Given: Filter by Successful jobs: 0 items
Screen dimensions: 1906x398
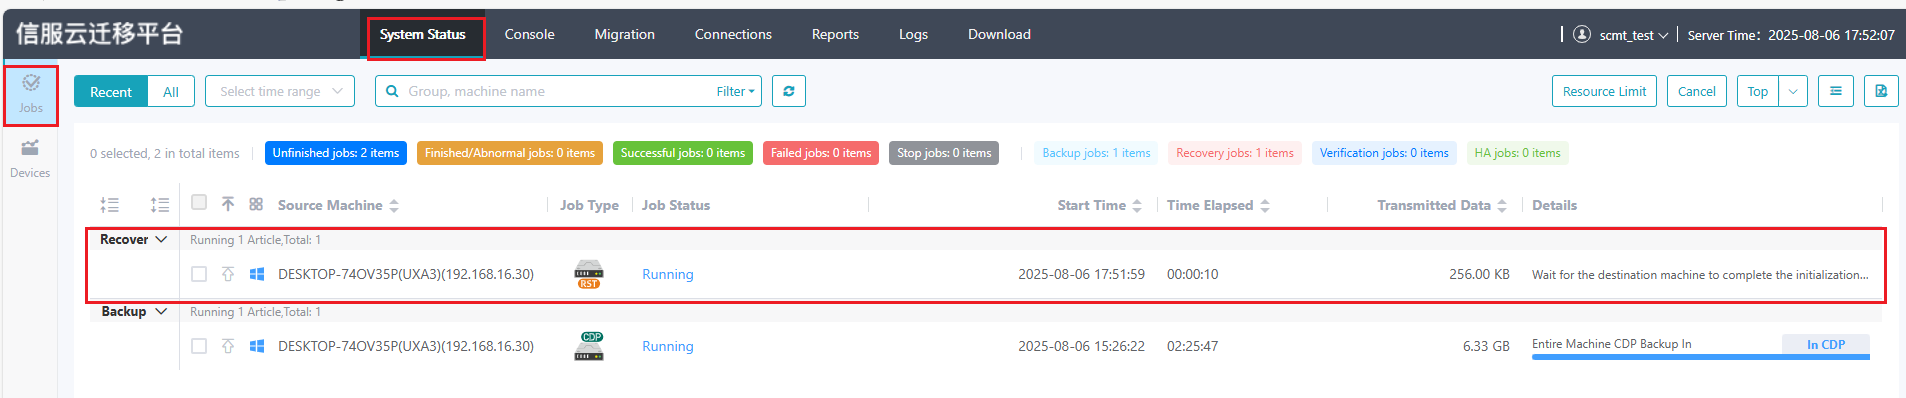Looking at the screenshot, I should [x=683, y=153].
